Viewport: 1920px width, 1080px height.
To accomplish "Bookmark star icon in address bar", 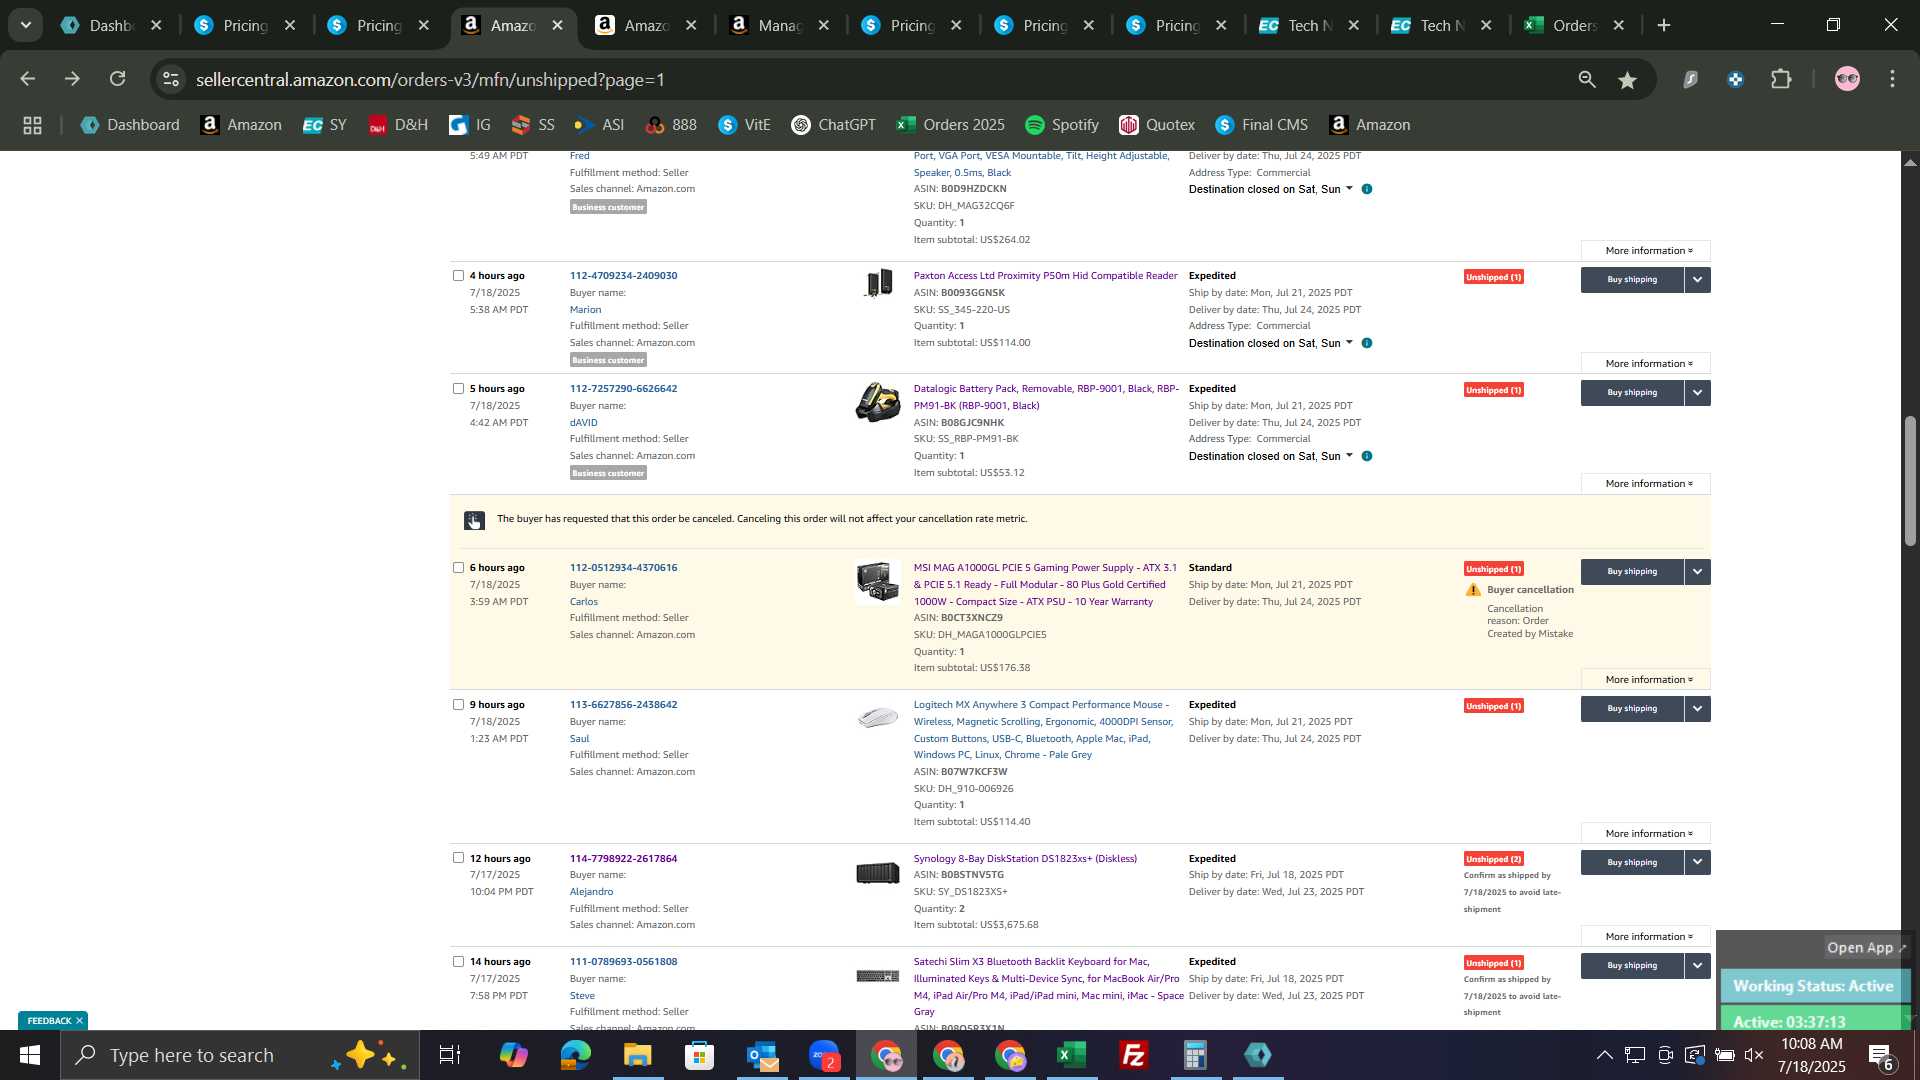I will tap(1628, 80).
